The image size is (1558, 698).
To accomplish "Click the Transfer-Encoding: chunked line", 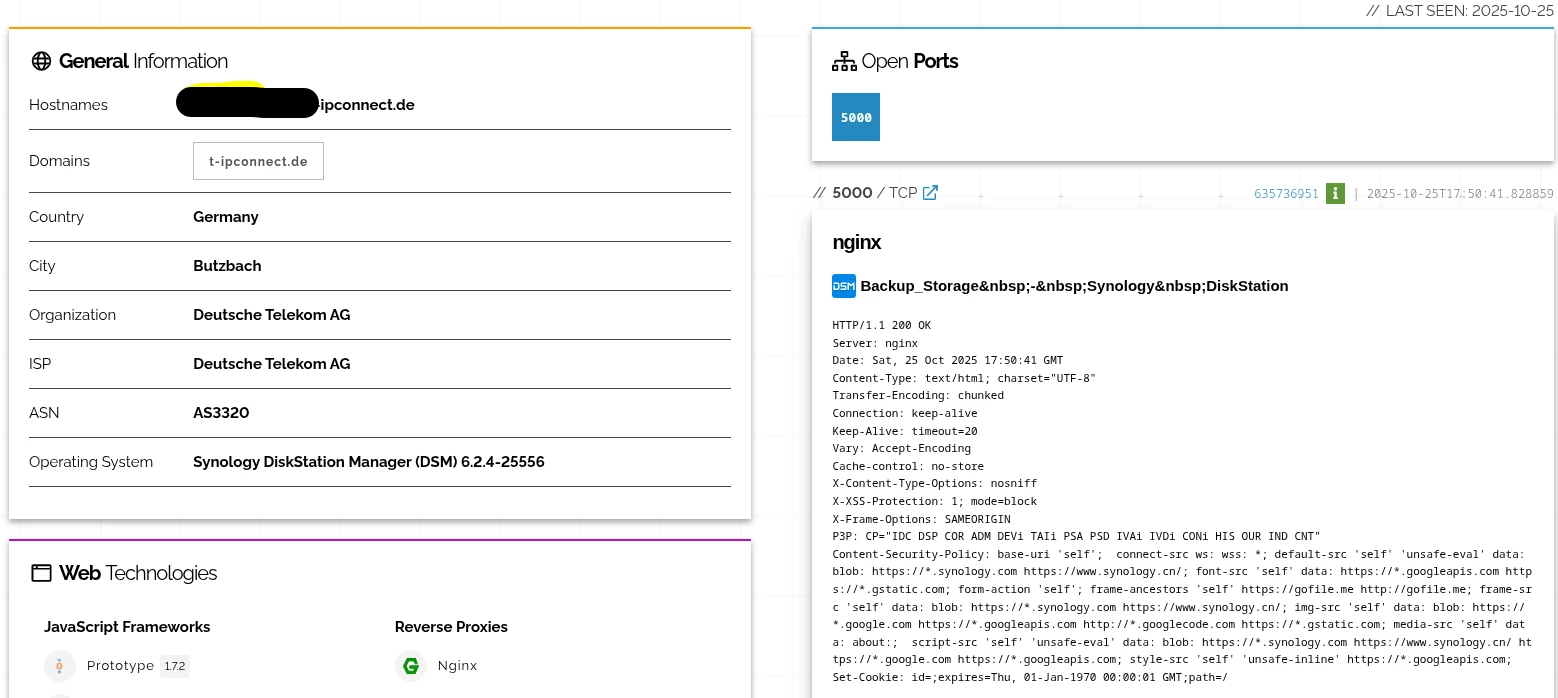I will [918, 396].
